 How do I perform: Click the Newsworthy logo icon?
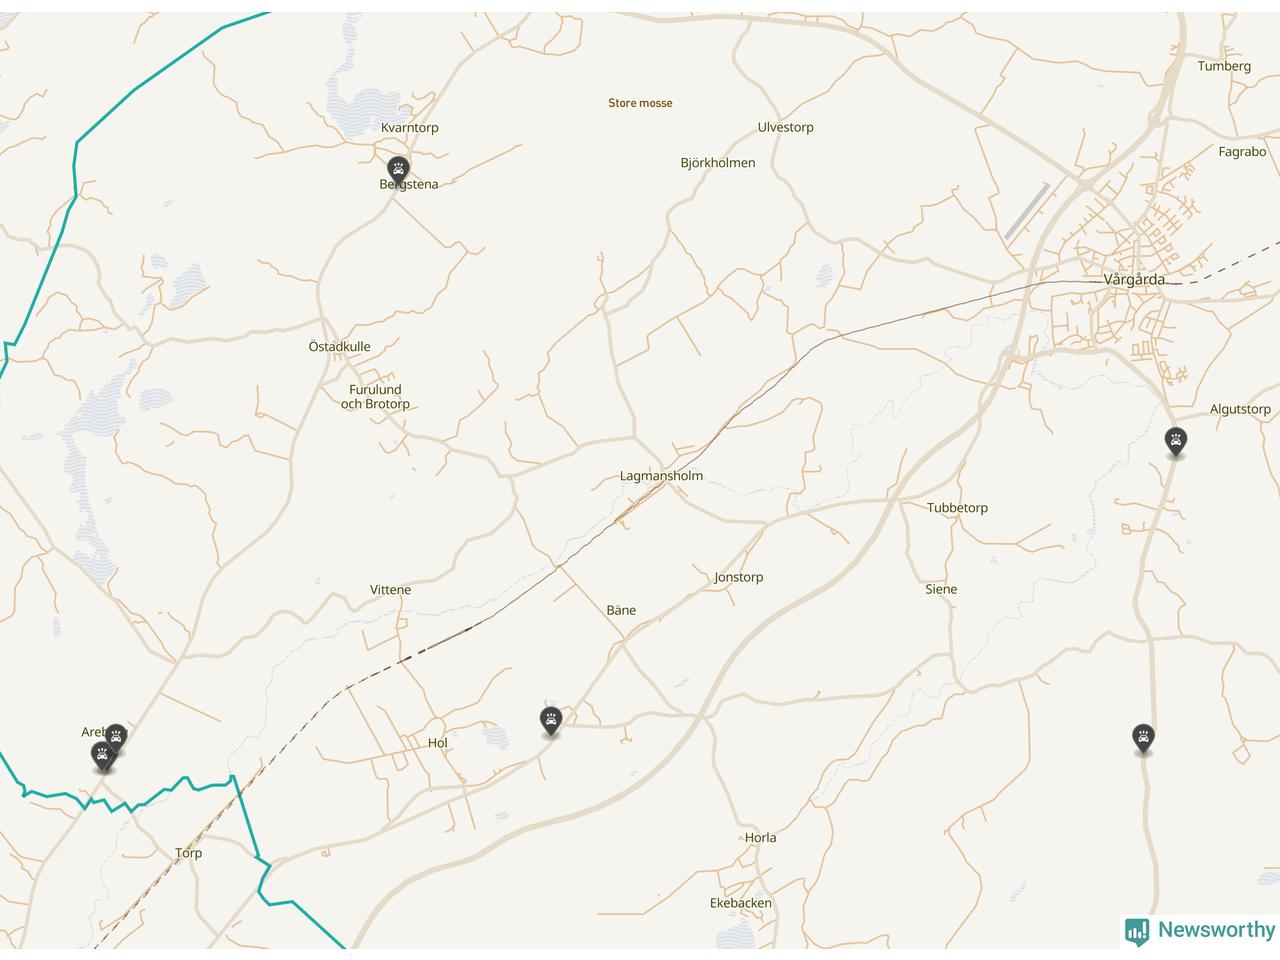pyautogui.click(x=1137, y=931)
